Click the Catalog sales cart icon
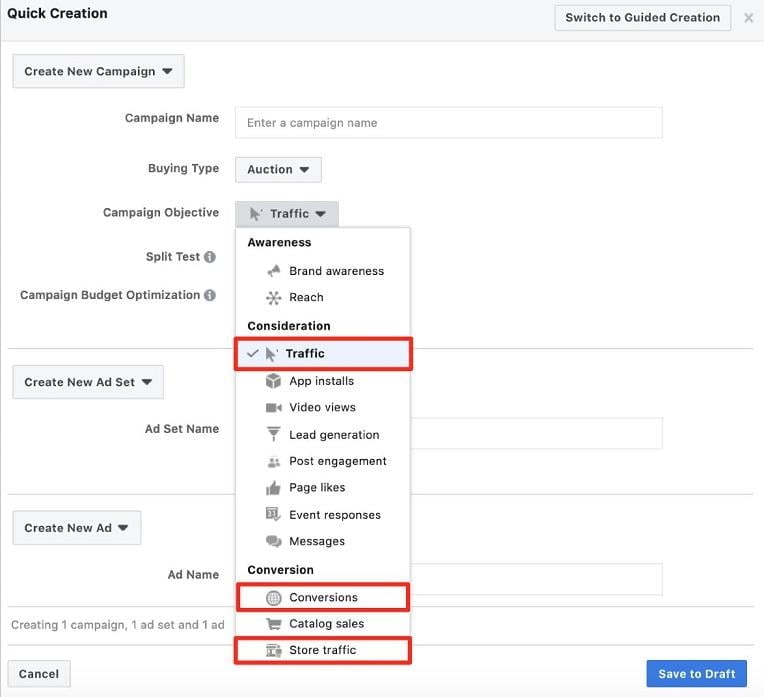The image size is (764, 697). 273,624
